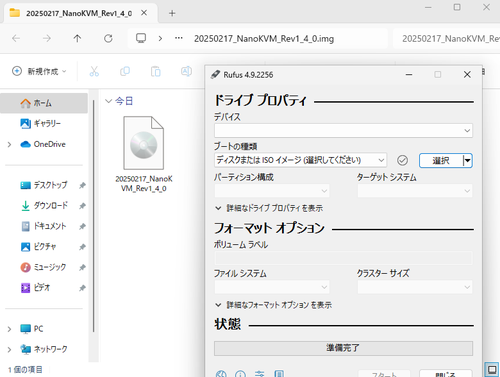This screenshot has width=500, height=377.
Task: Select PC in the sidebar
Action: tap(44, 329)
